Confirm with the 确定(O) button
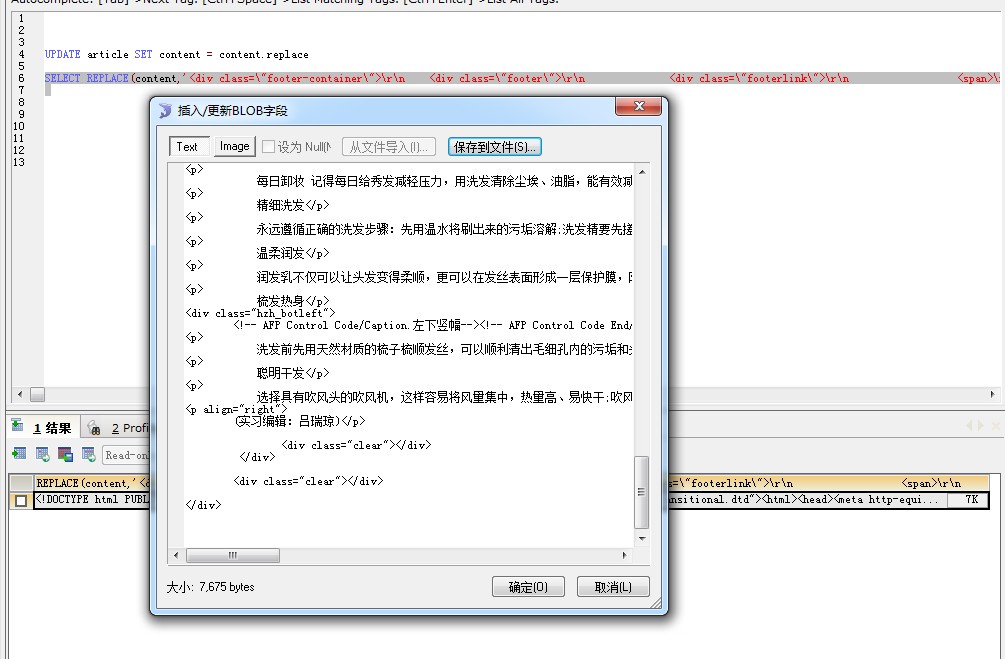Viewport: 1005px width, 659px height. click(528, 587)
